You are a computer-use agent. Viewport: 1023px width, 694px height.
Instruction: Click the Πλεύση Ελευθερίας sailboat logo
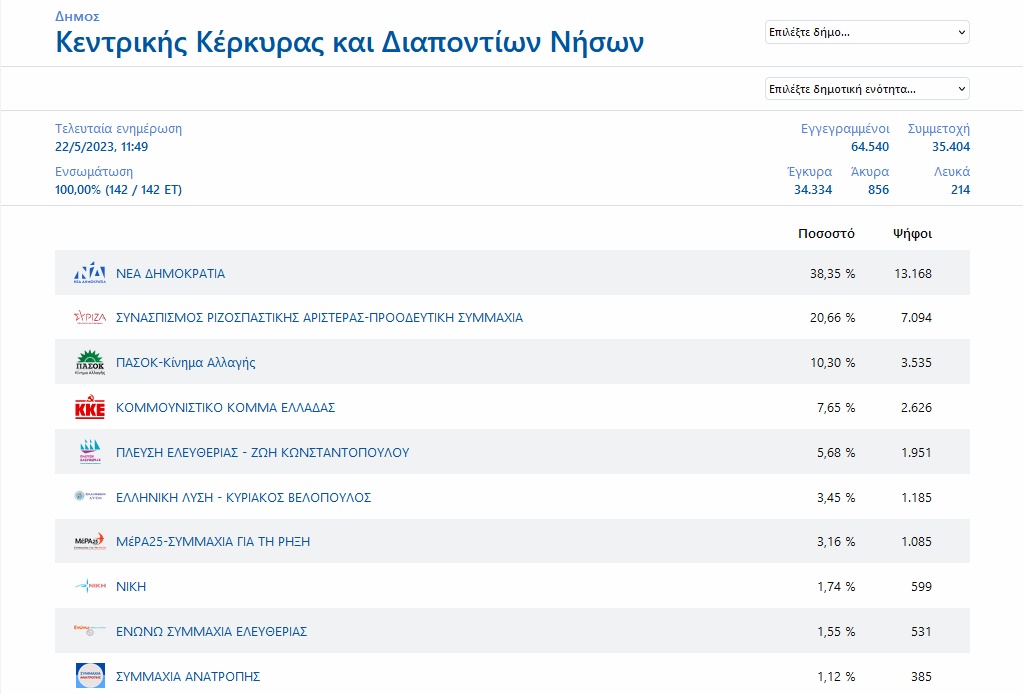(x=90, y=452)
